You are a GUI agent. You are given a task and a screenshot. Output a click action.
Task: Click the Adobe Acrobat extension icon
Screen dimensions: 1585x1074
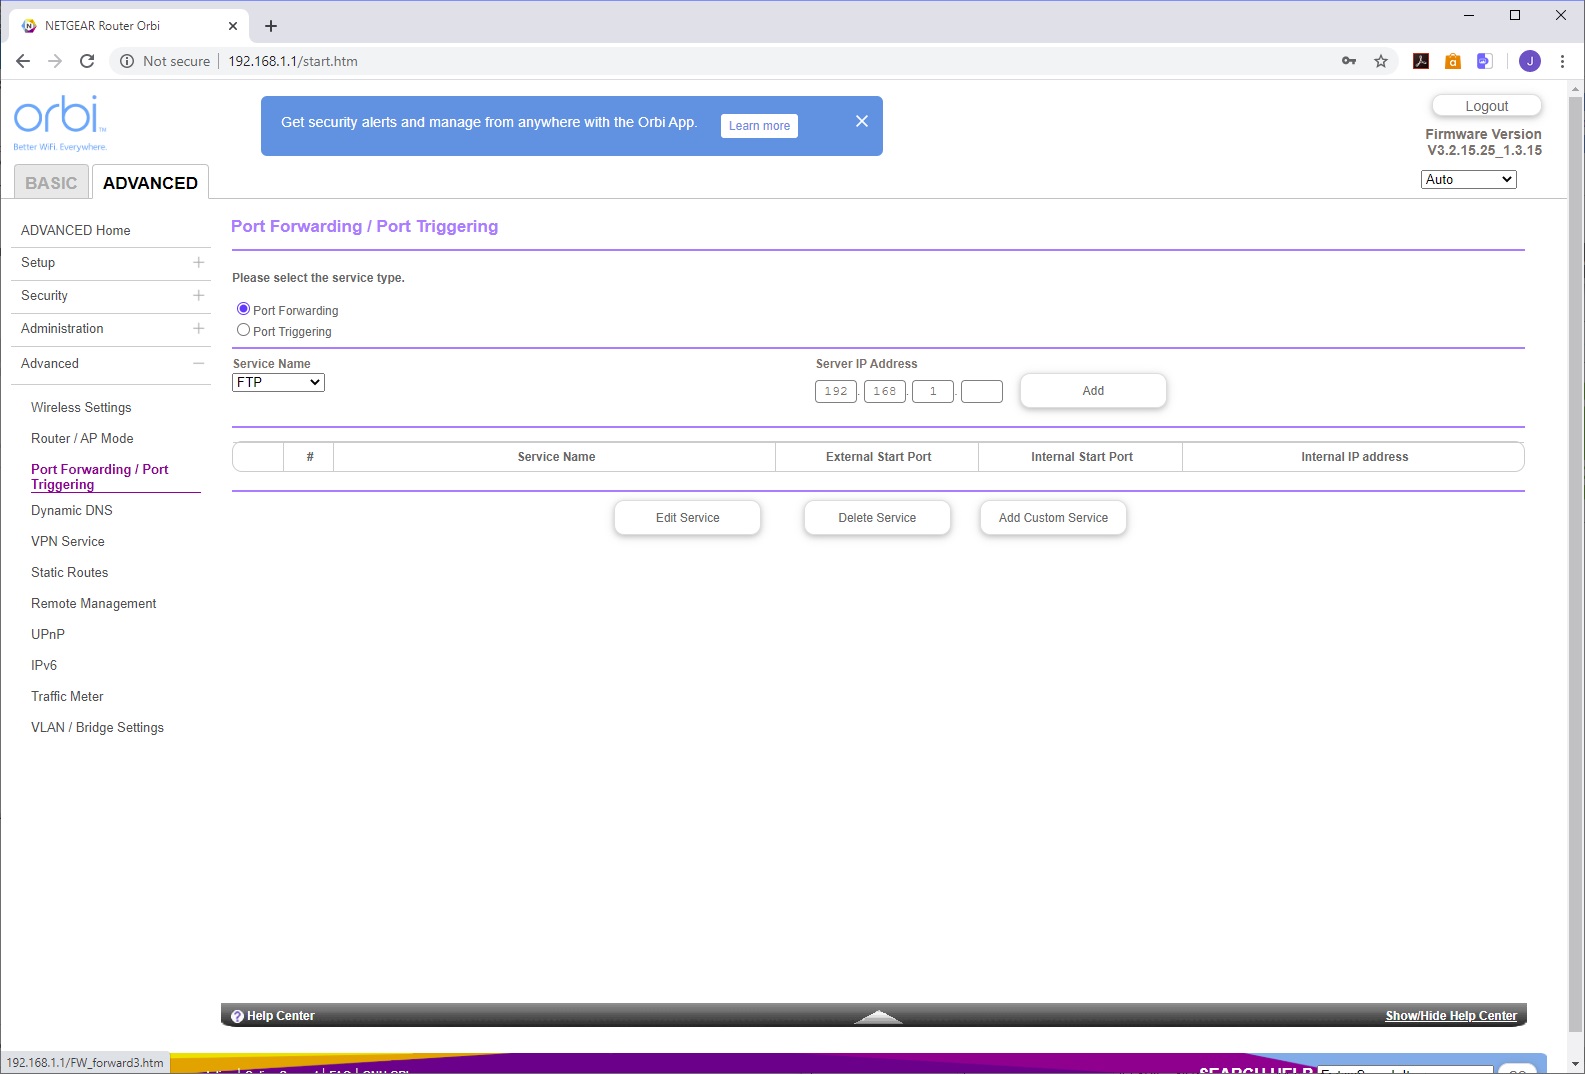(1420, 61)
